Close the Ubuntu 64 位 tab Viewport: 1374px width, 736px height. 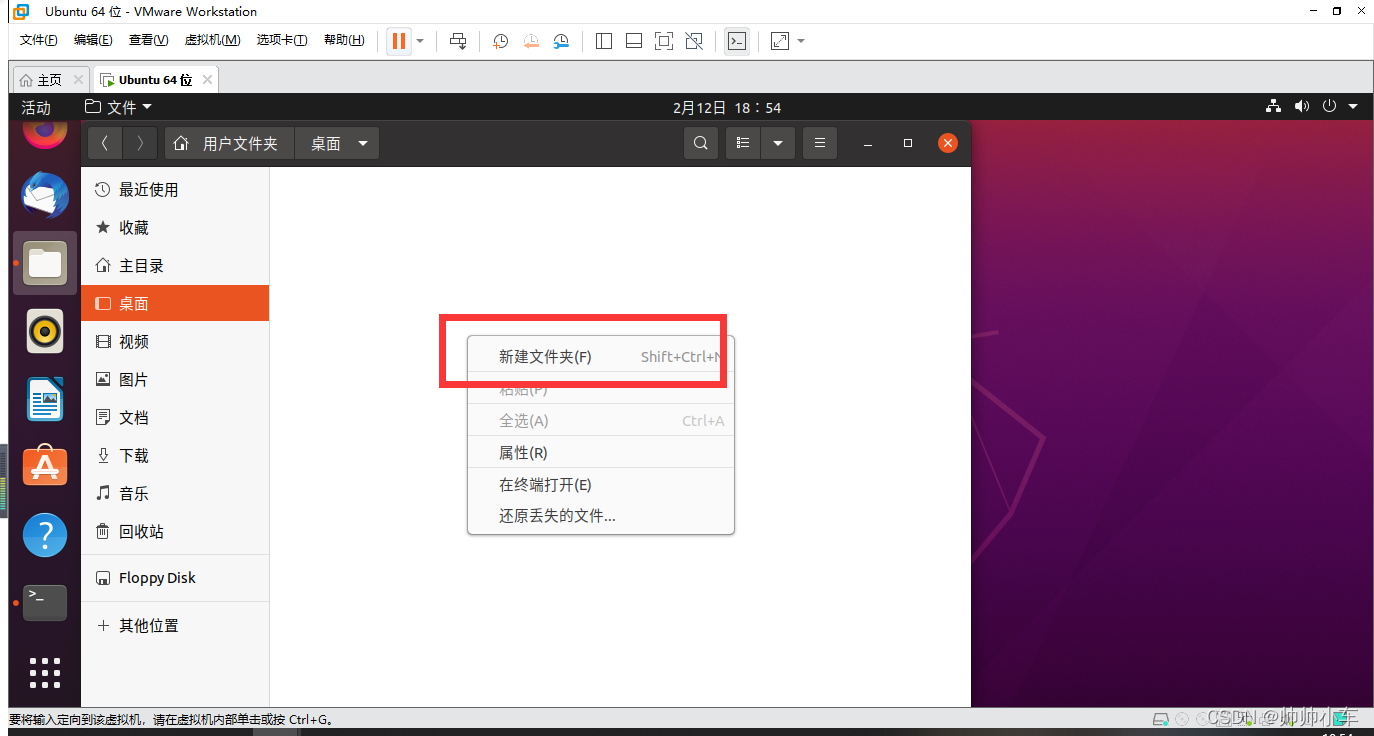207,80
